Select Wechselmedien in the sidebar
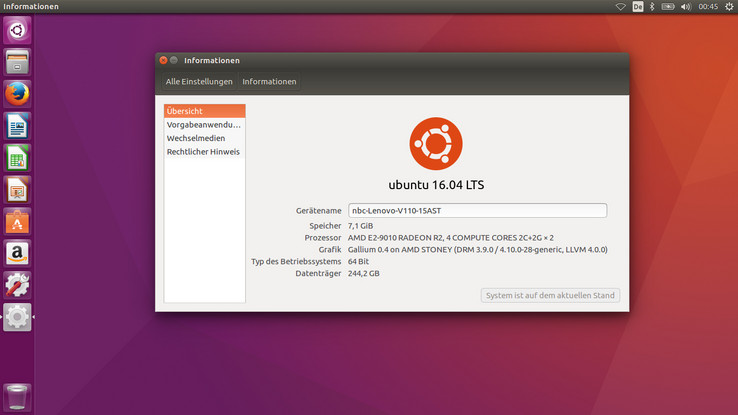 205,138
